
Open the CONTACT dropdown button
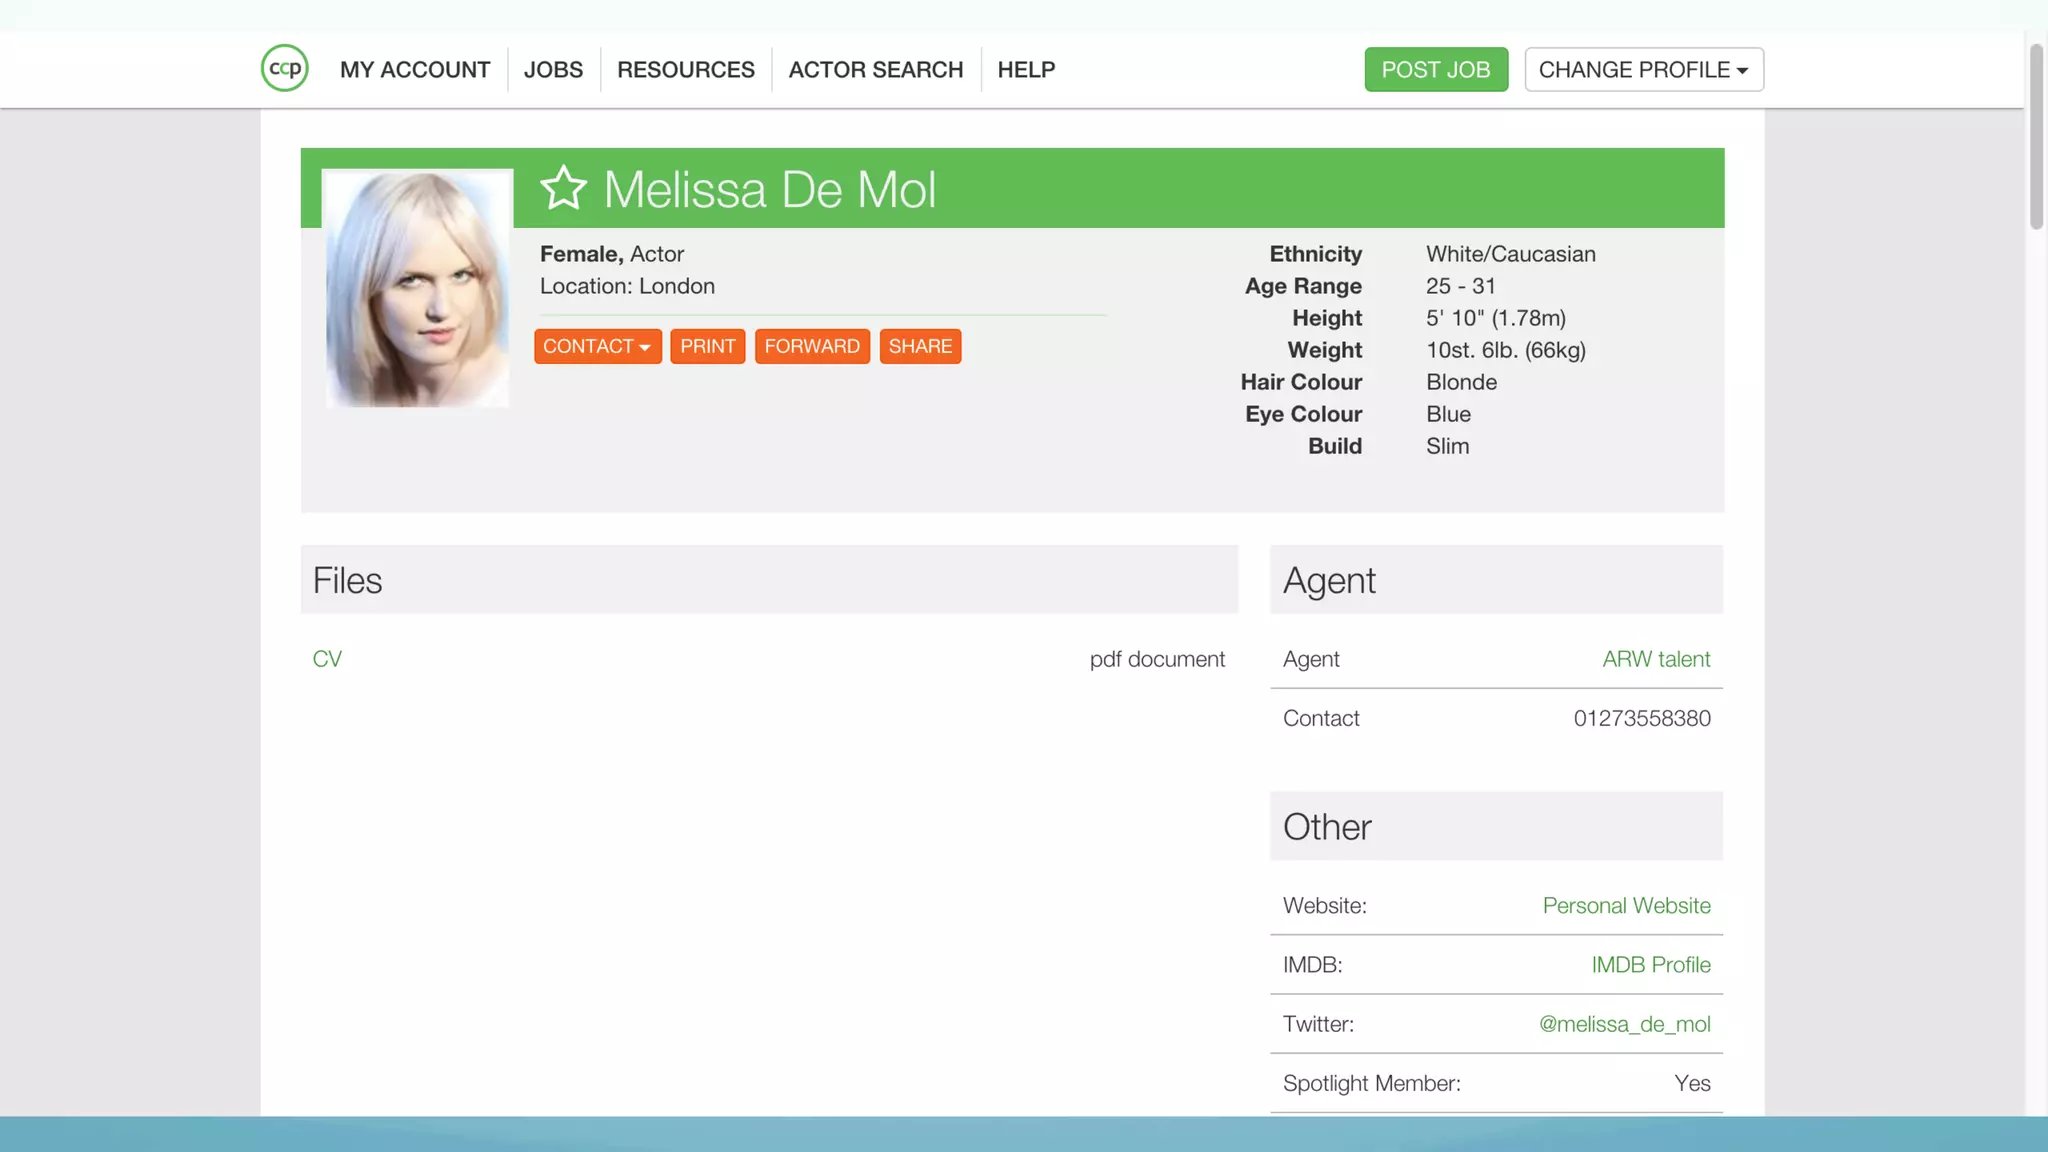597,346
